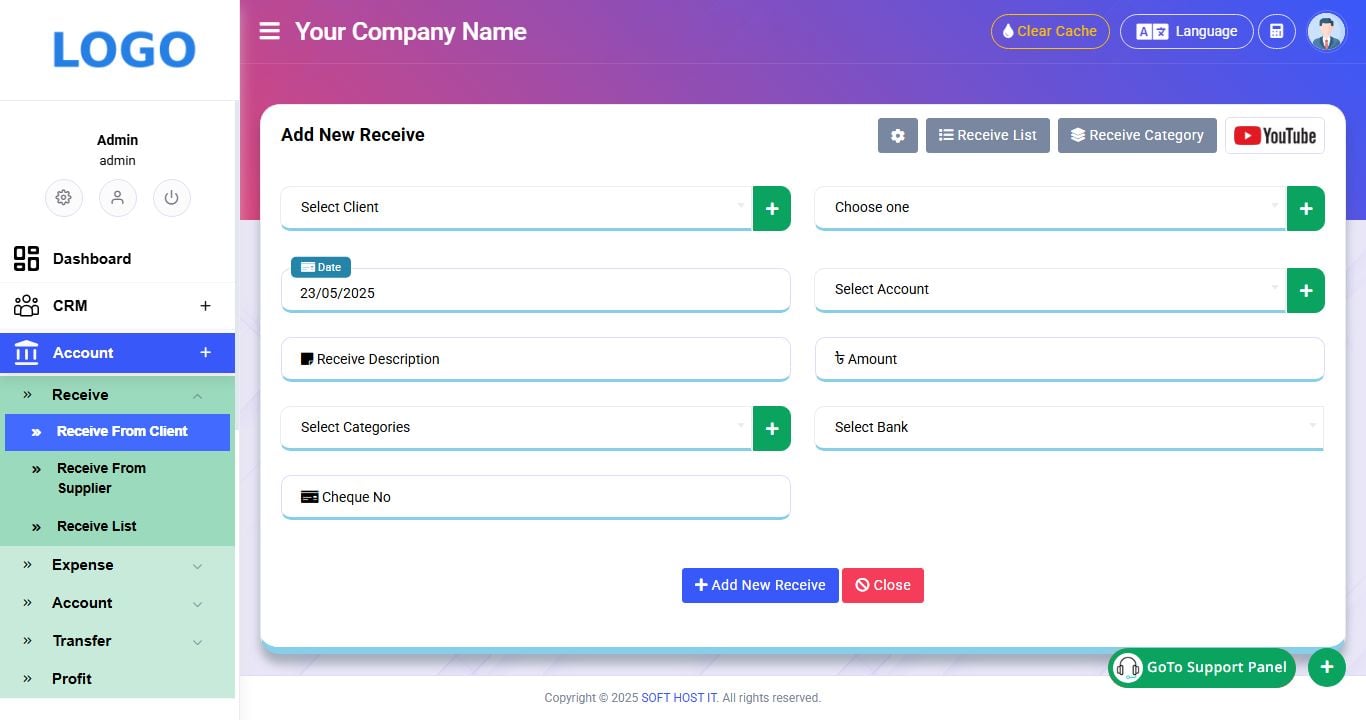Go to the Receive List page

(x=96, y=526)
